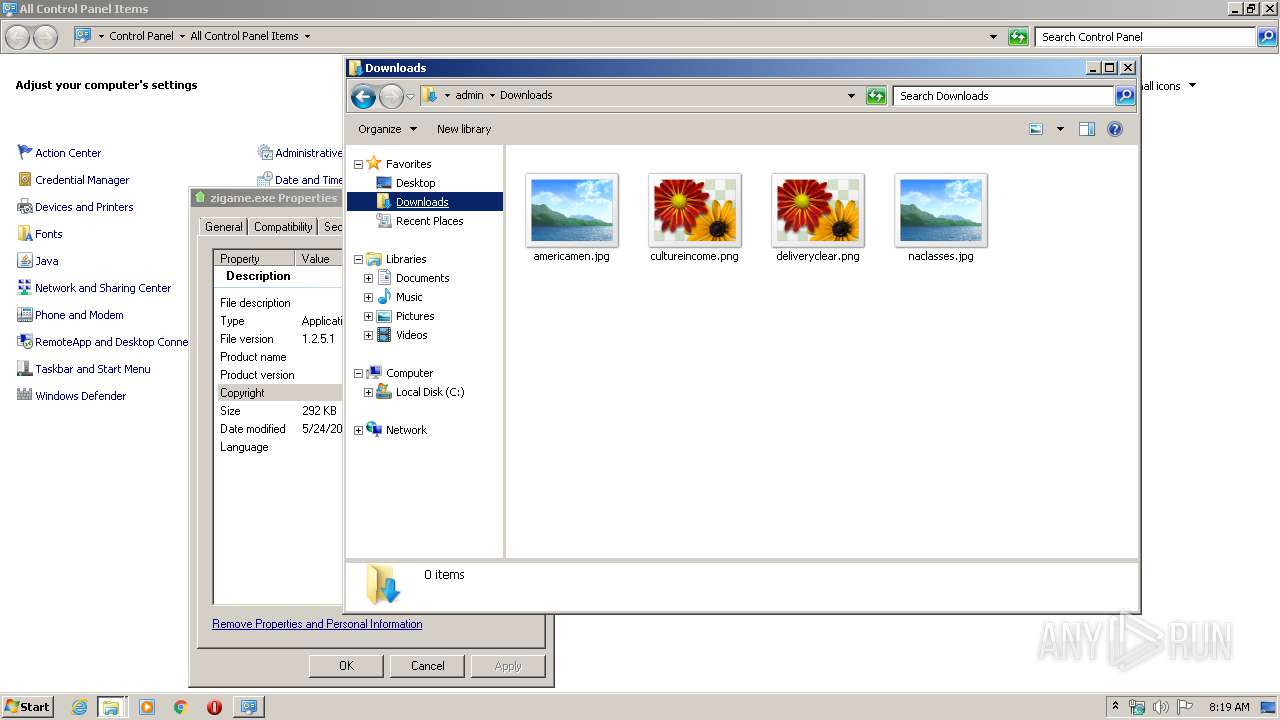This screenshot has width=1280, height=720.
Task: Open Windows Defender
Action: coord(81,396)
